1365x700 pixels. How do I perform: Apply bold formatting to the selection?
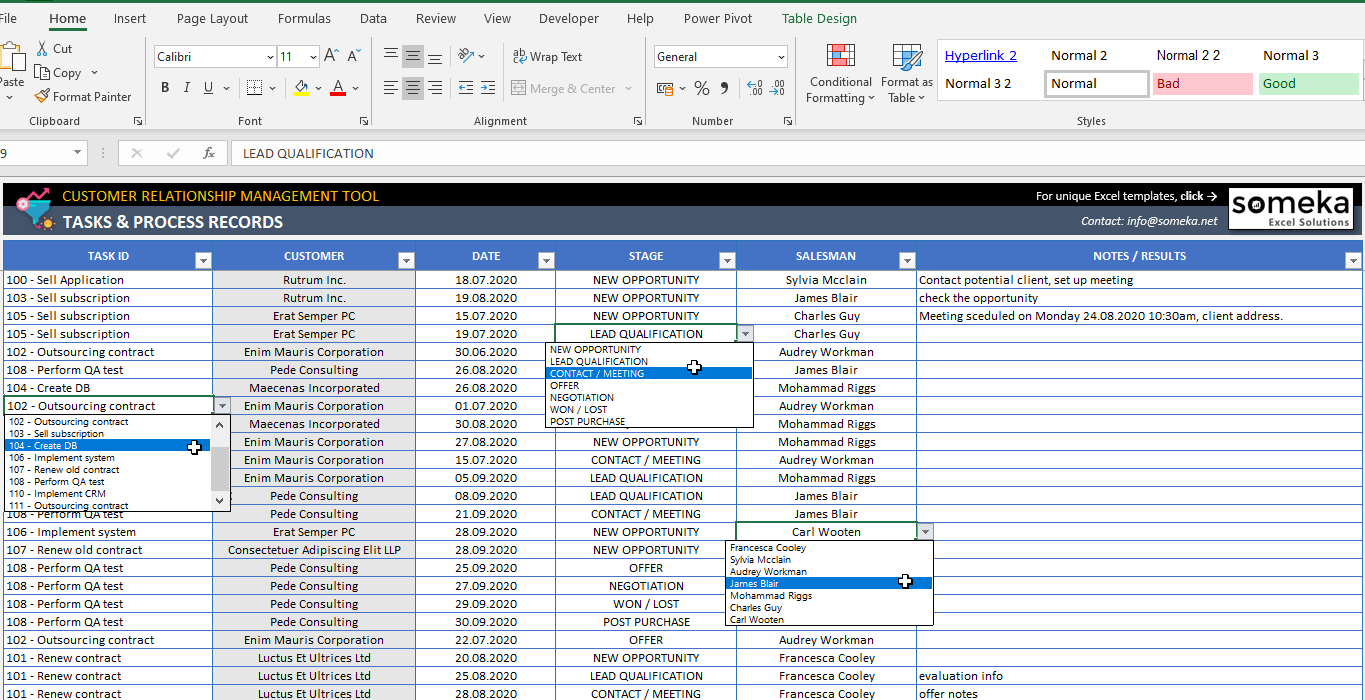[164, 88]
